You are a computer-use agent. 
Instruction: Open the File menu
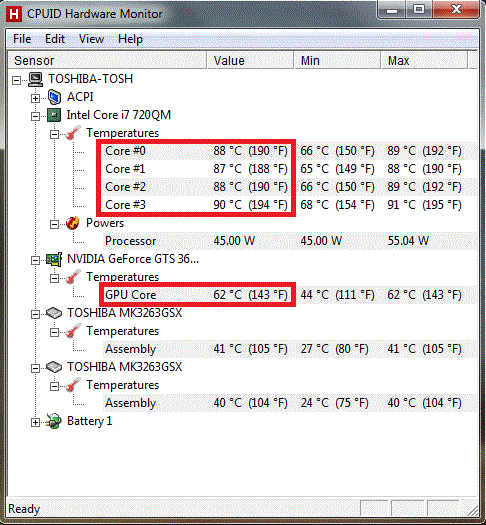click(x=22, y=39)
